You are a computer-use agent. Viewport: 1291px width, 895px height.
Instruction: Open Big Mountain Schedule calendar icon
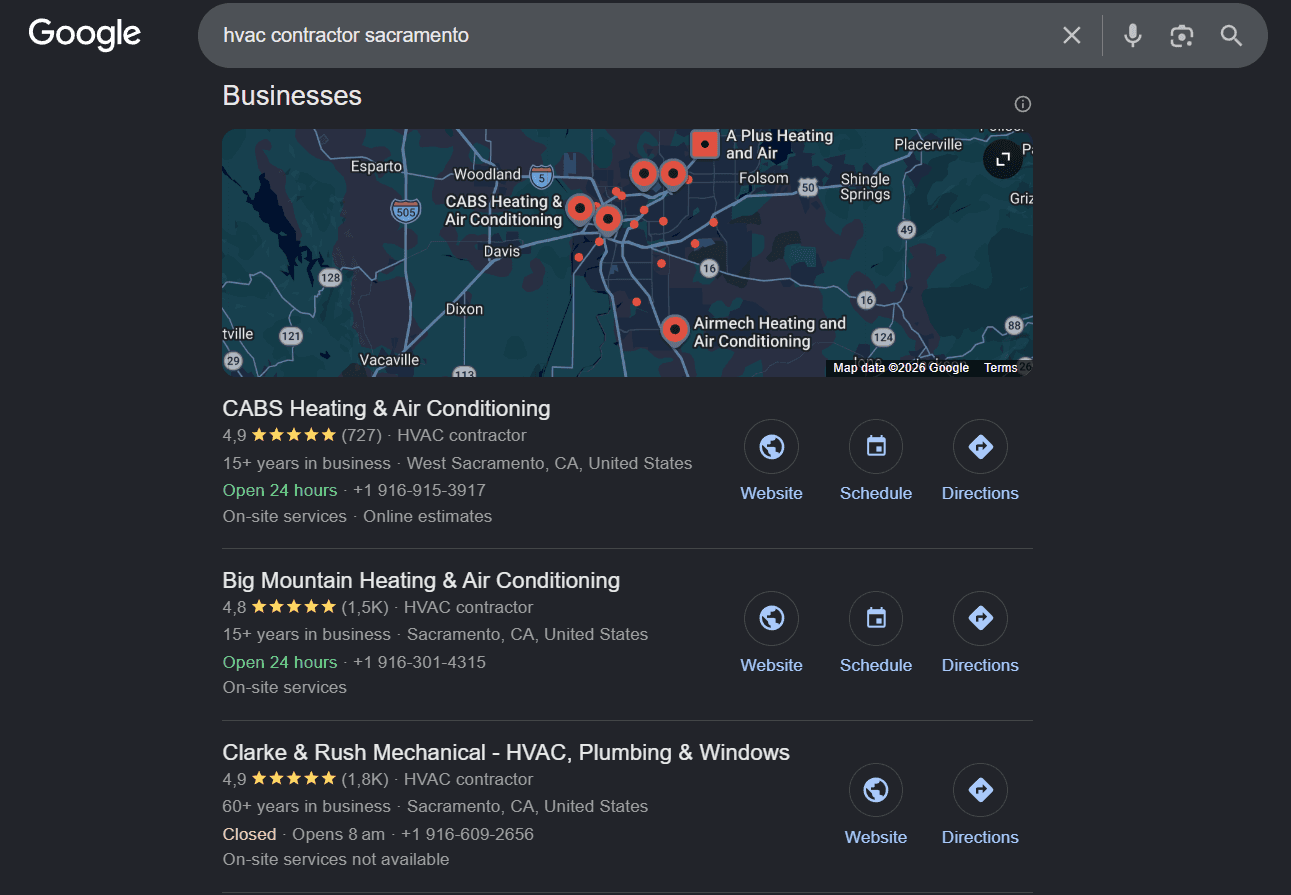pos(876,618)
